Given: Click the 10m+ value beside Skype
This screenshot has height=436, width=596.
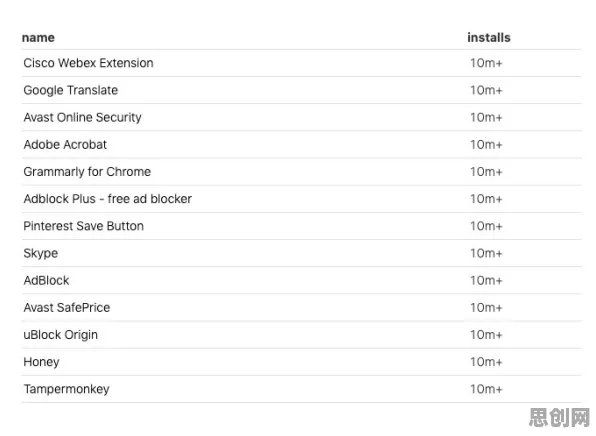Looking at the screenshot, I should click(486, 254).
